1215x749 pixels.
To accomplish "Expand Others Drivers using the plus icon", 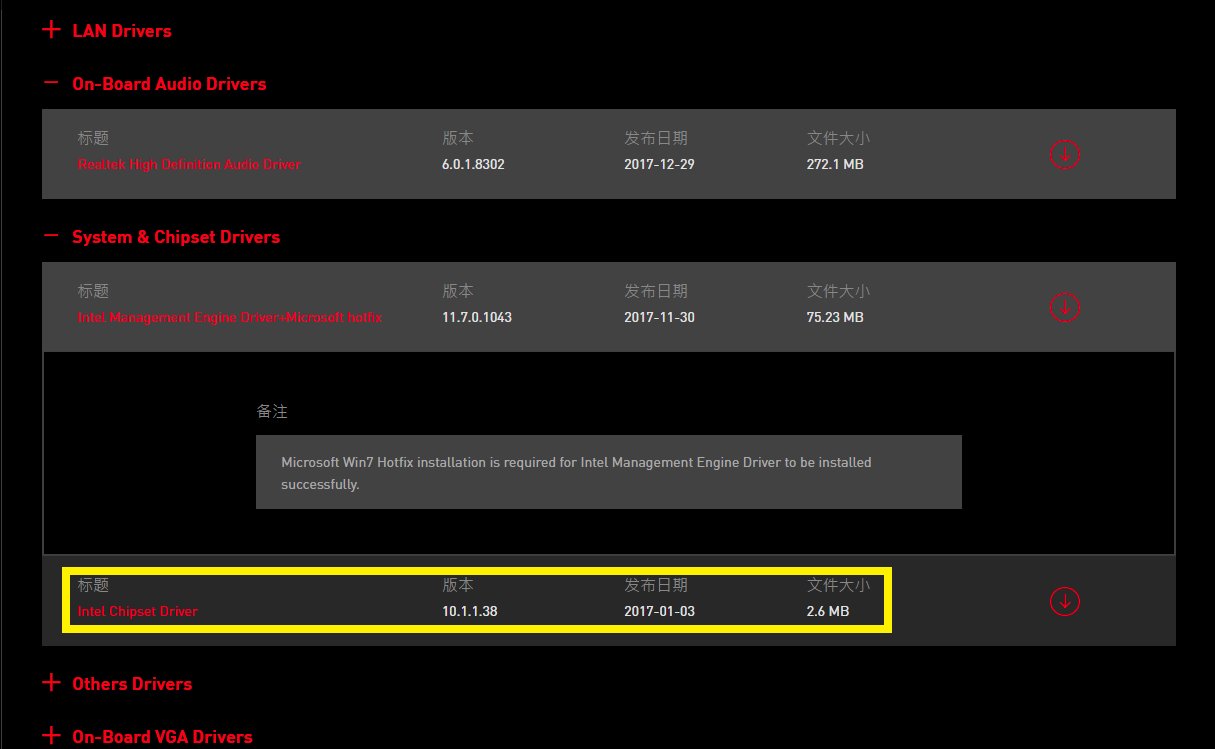I will [51, 683].
